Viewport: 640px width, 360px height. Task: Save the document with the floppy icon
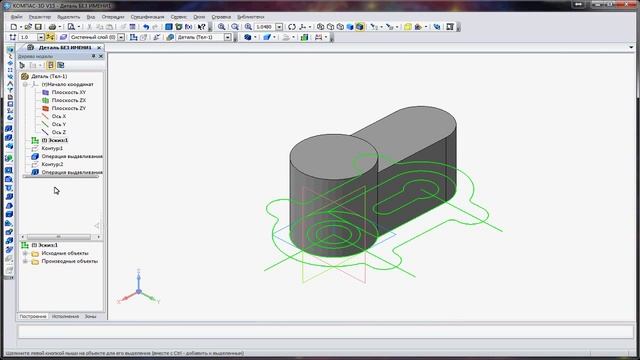click(38, 27)
